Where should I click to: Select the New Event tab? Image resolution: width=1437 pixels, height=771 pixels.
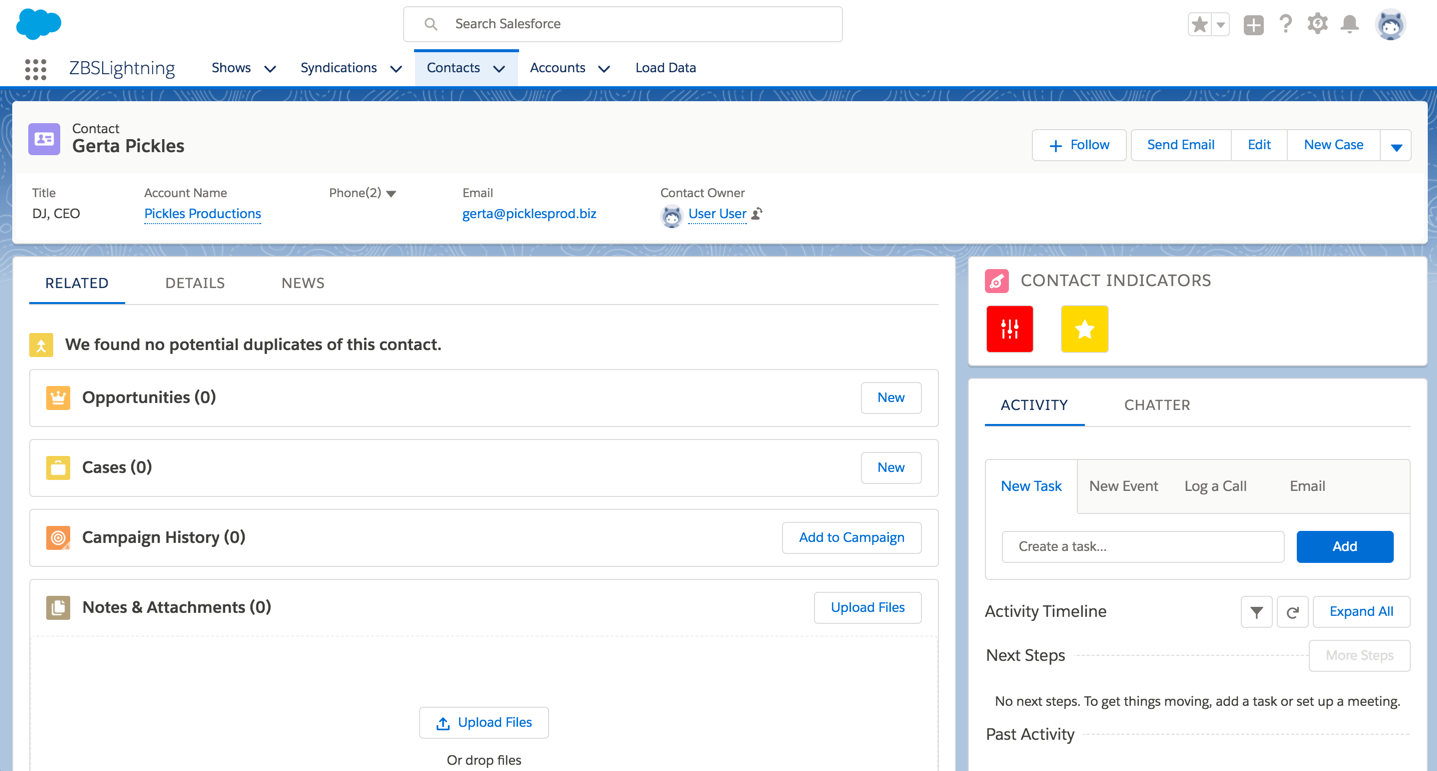(x=1124, y=486)
